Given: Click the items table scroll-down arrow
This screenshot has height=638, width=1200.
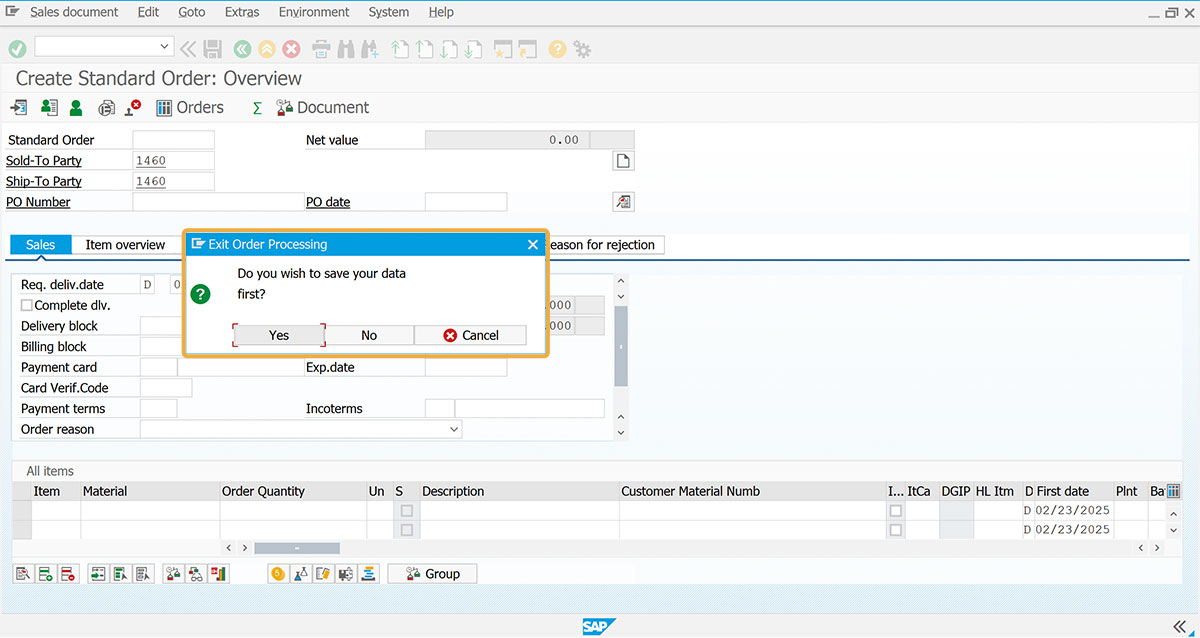Looking at the screenshot, I should click(1174, 530).
